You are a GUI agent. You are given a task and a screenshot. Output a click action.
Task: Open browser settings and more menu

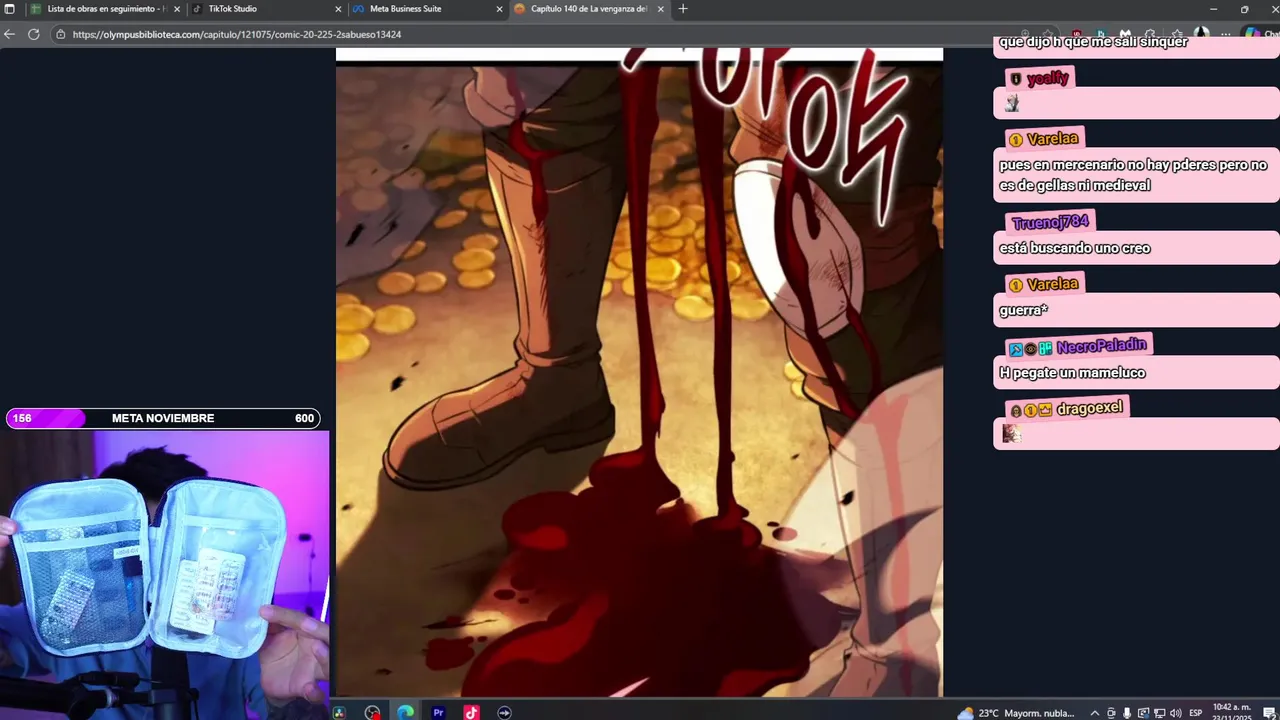(1225, 34)
